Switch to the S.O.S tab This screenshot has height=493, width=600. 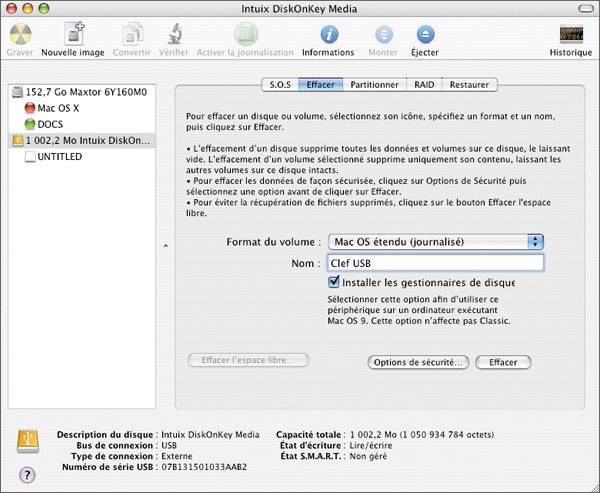[x=280, y=85]
